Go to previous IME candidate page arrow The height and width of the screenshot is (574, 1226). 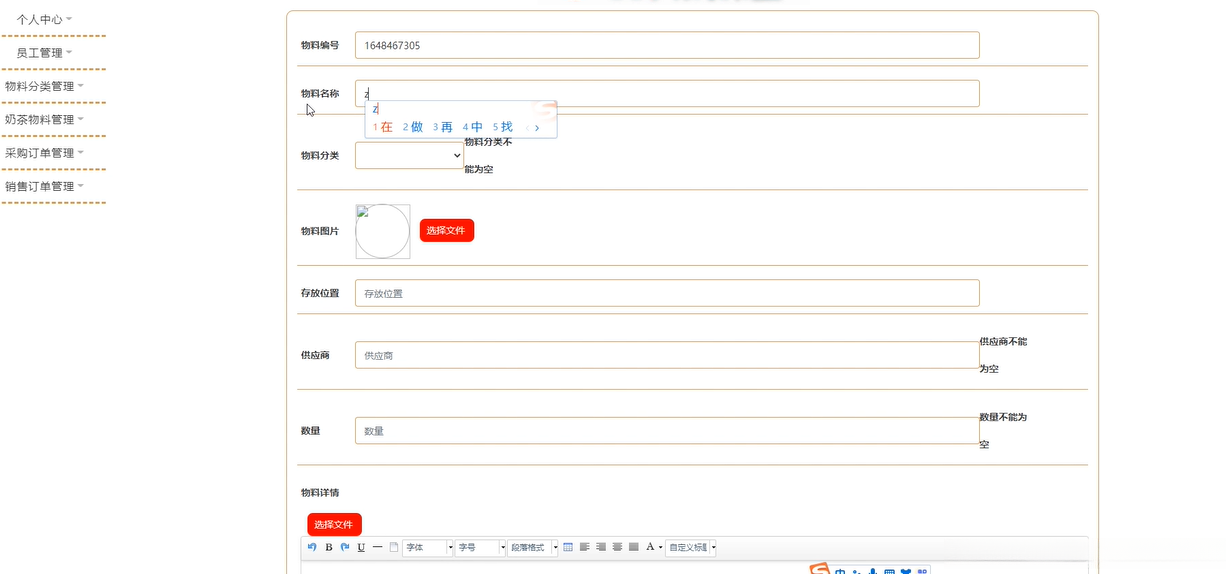click(527, 128)
